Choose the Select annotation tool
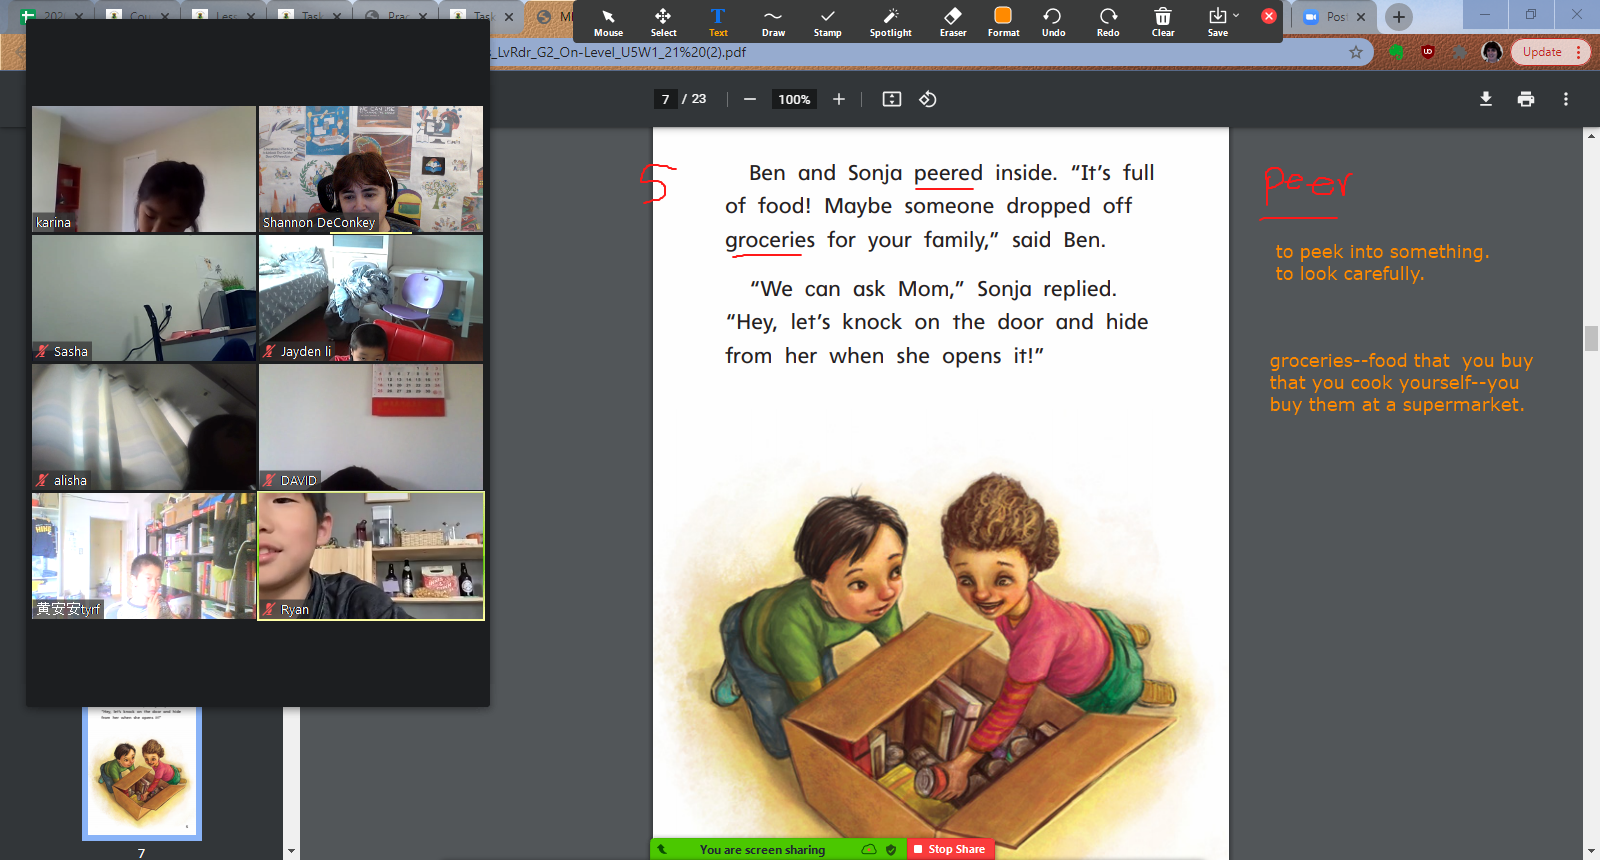The width and height of the screenshot is (1600, 860). tap(663, 22)
